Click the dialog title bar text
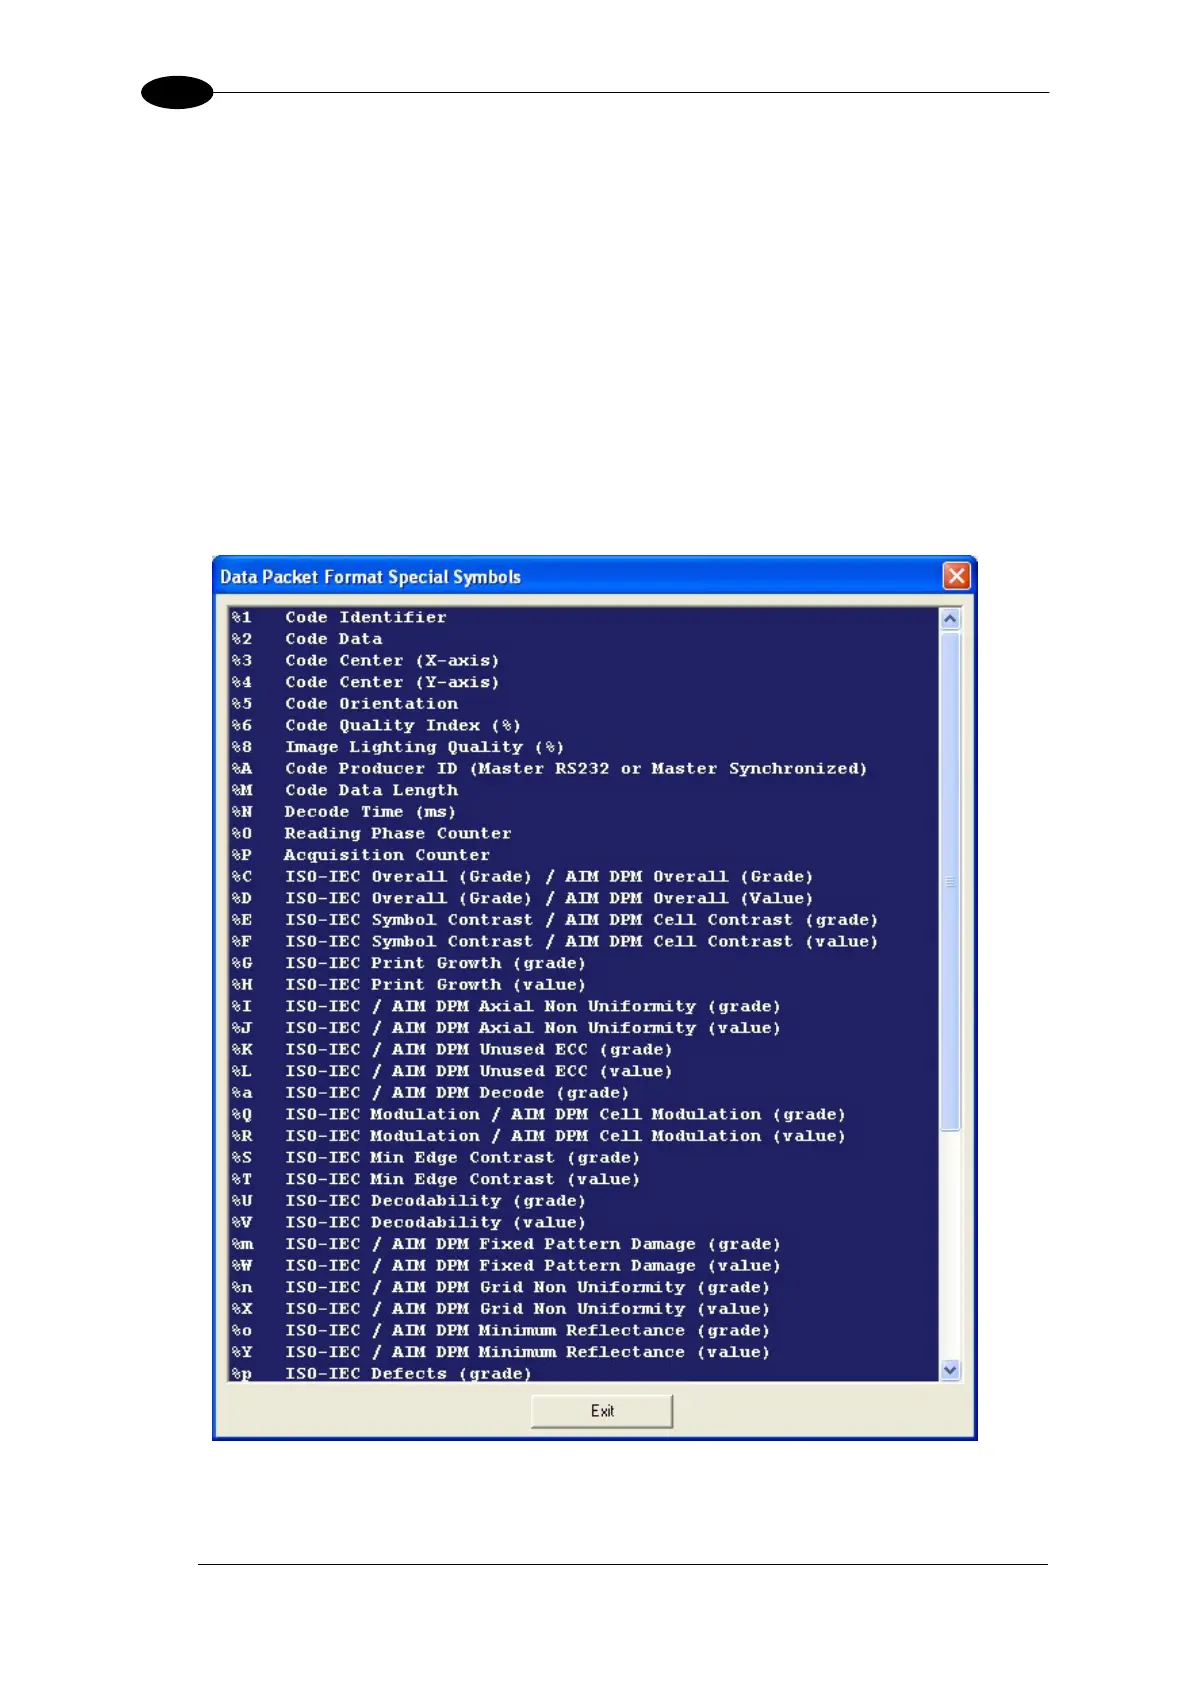This screenshot has width=1190, height=1684. (x=370, y=577)
